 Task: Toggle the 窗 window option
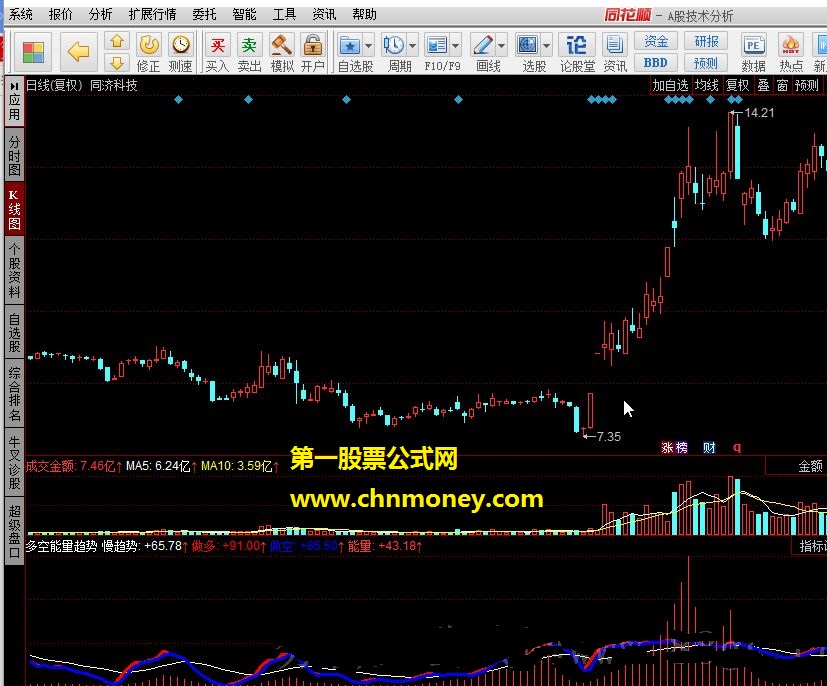point(782,85)
